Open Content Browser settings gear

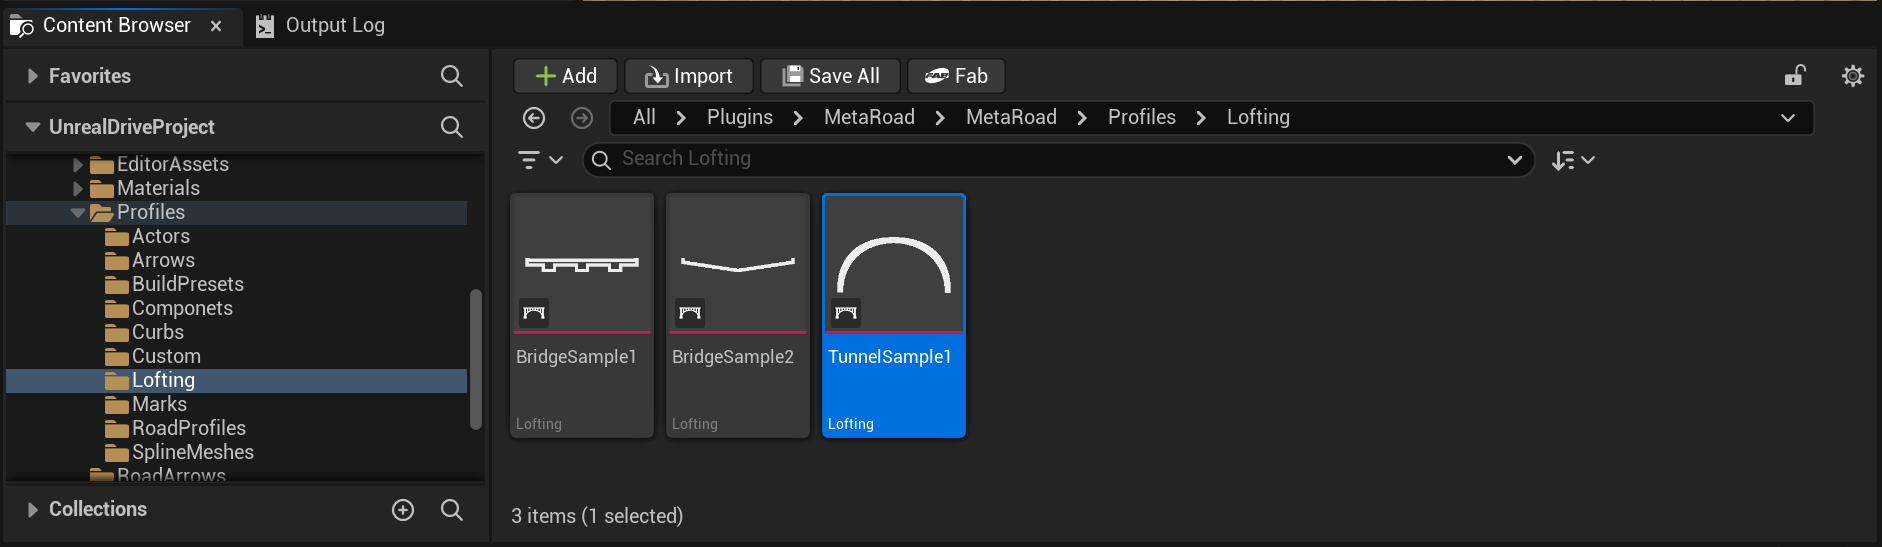pyautogui.click(x=1853, y=76)
